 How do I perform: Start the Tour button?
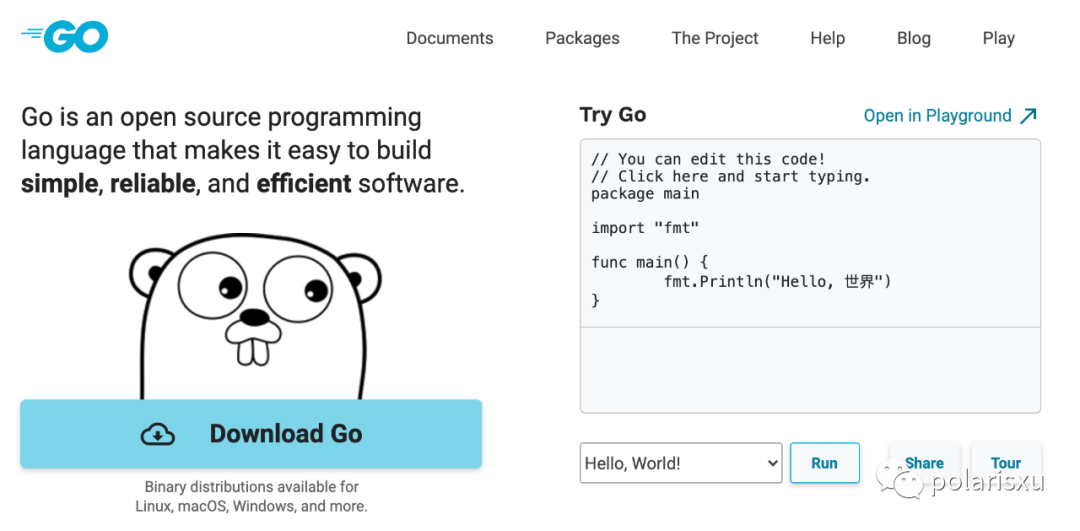pos(1005,462)
